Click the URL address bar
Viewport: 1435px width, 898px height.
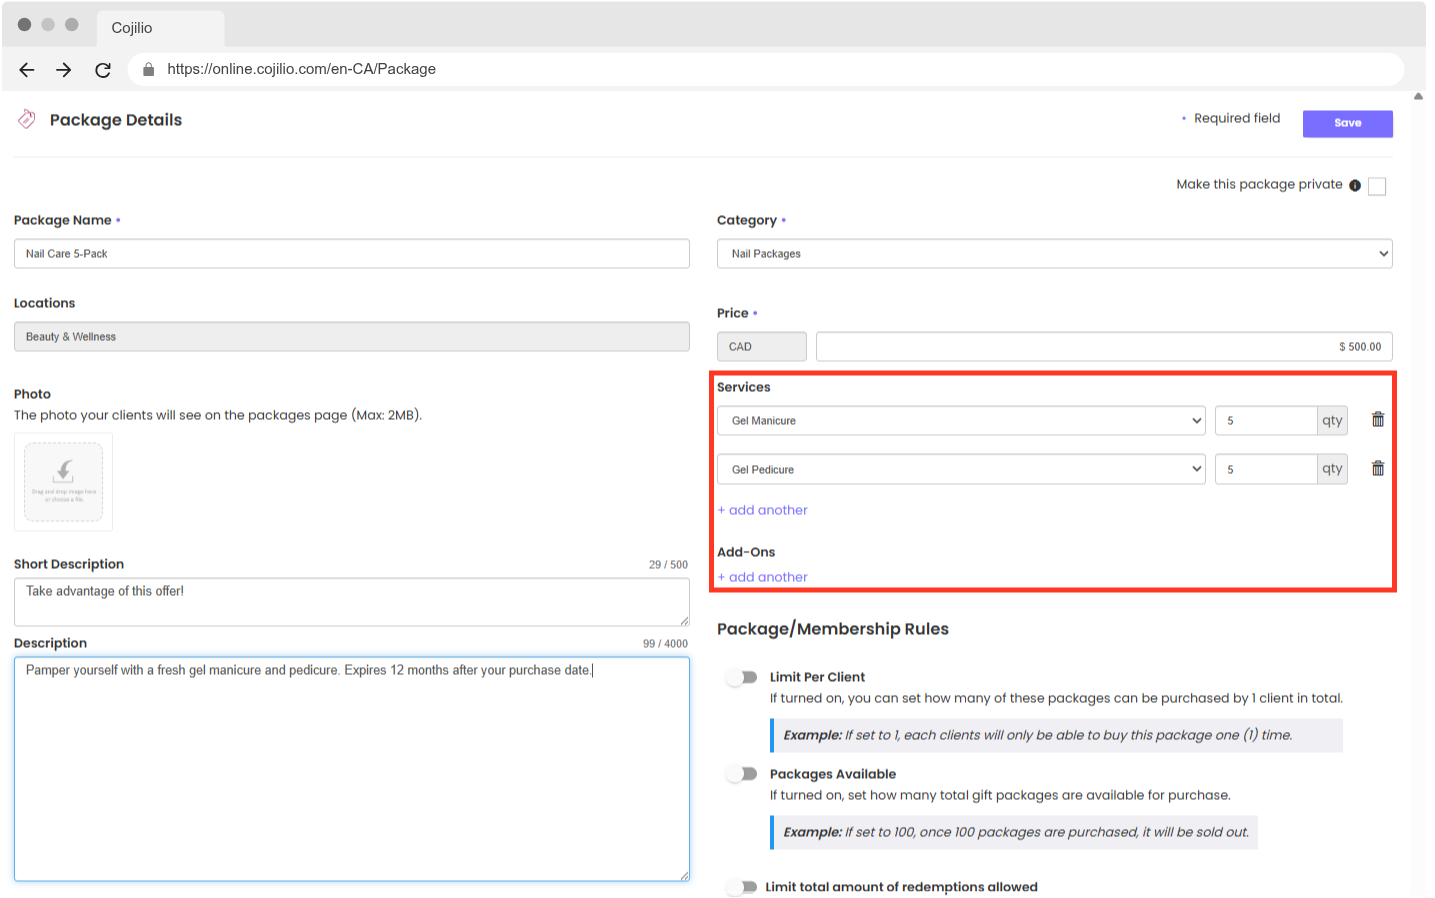pyautogui.click(x=765, y=69)
